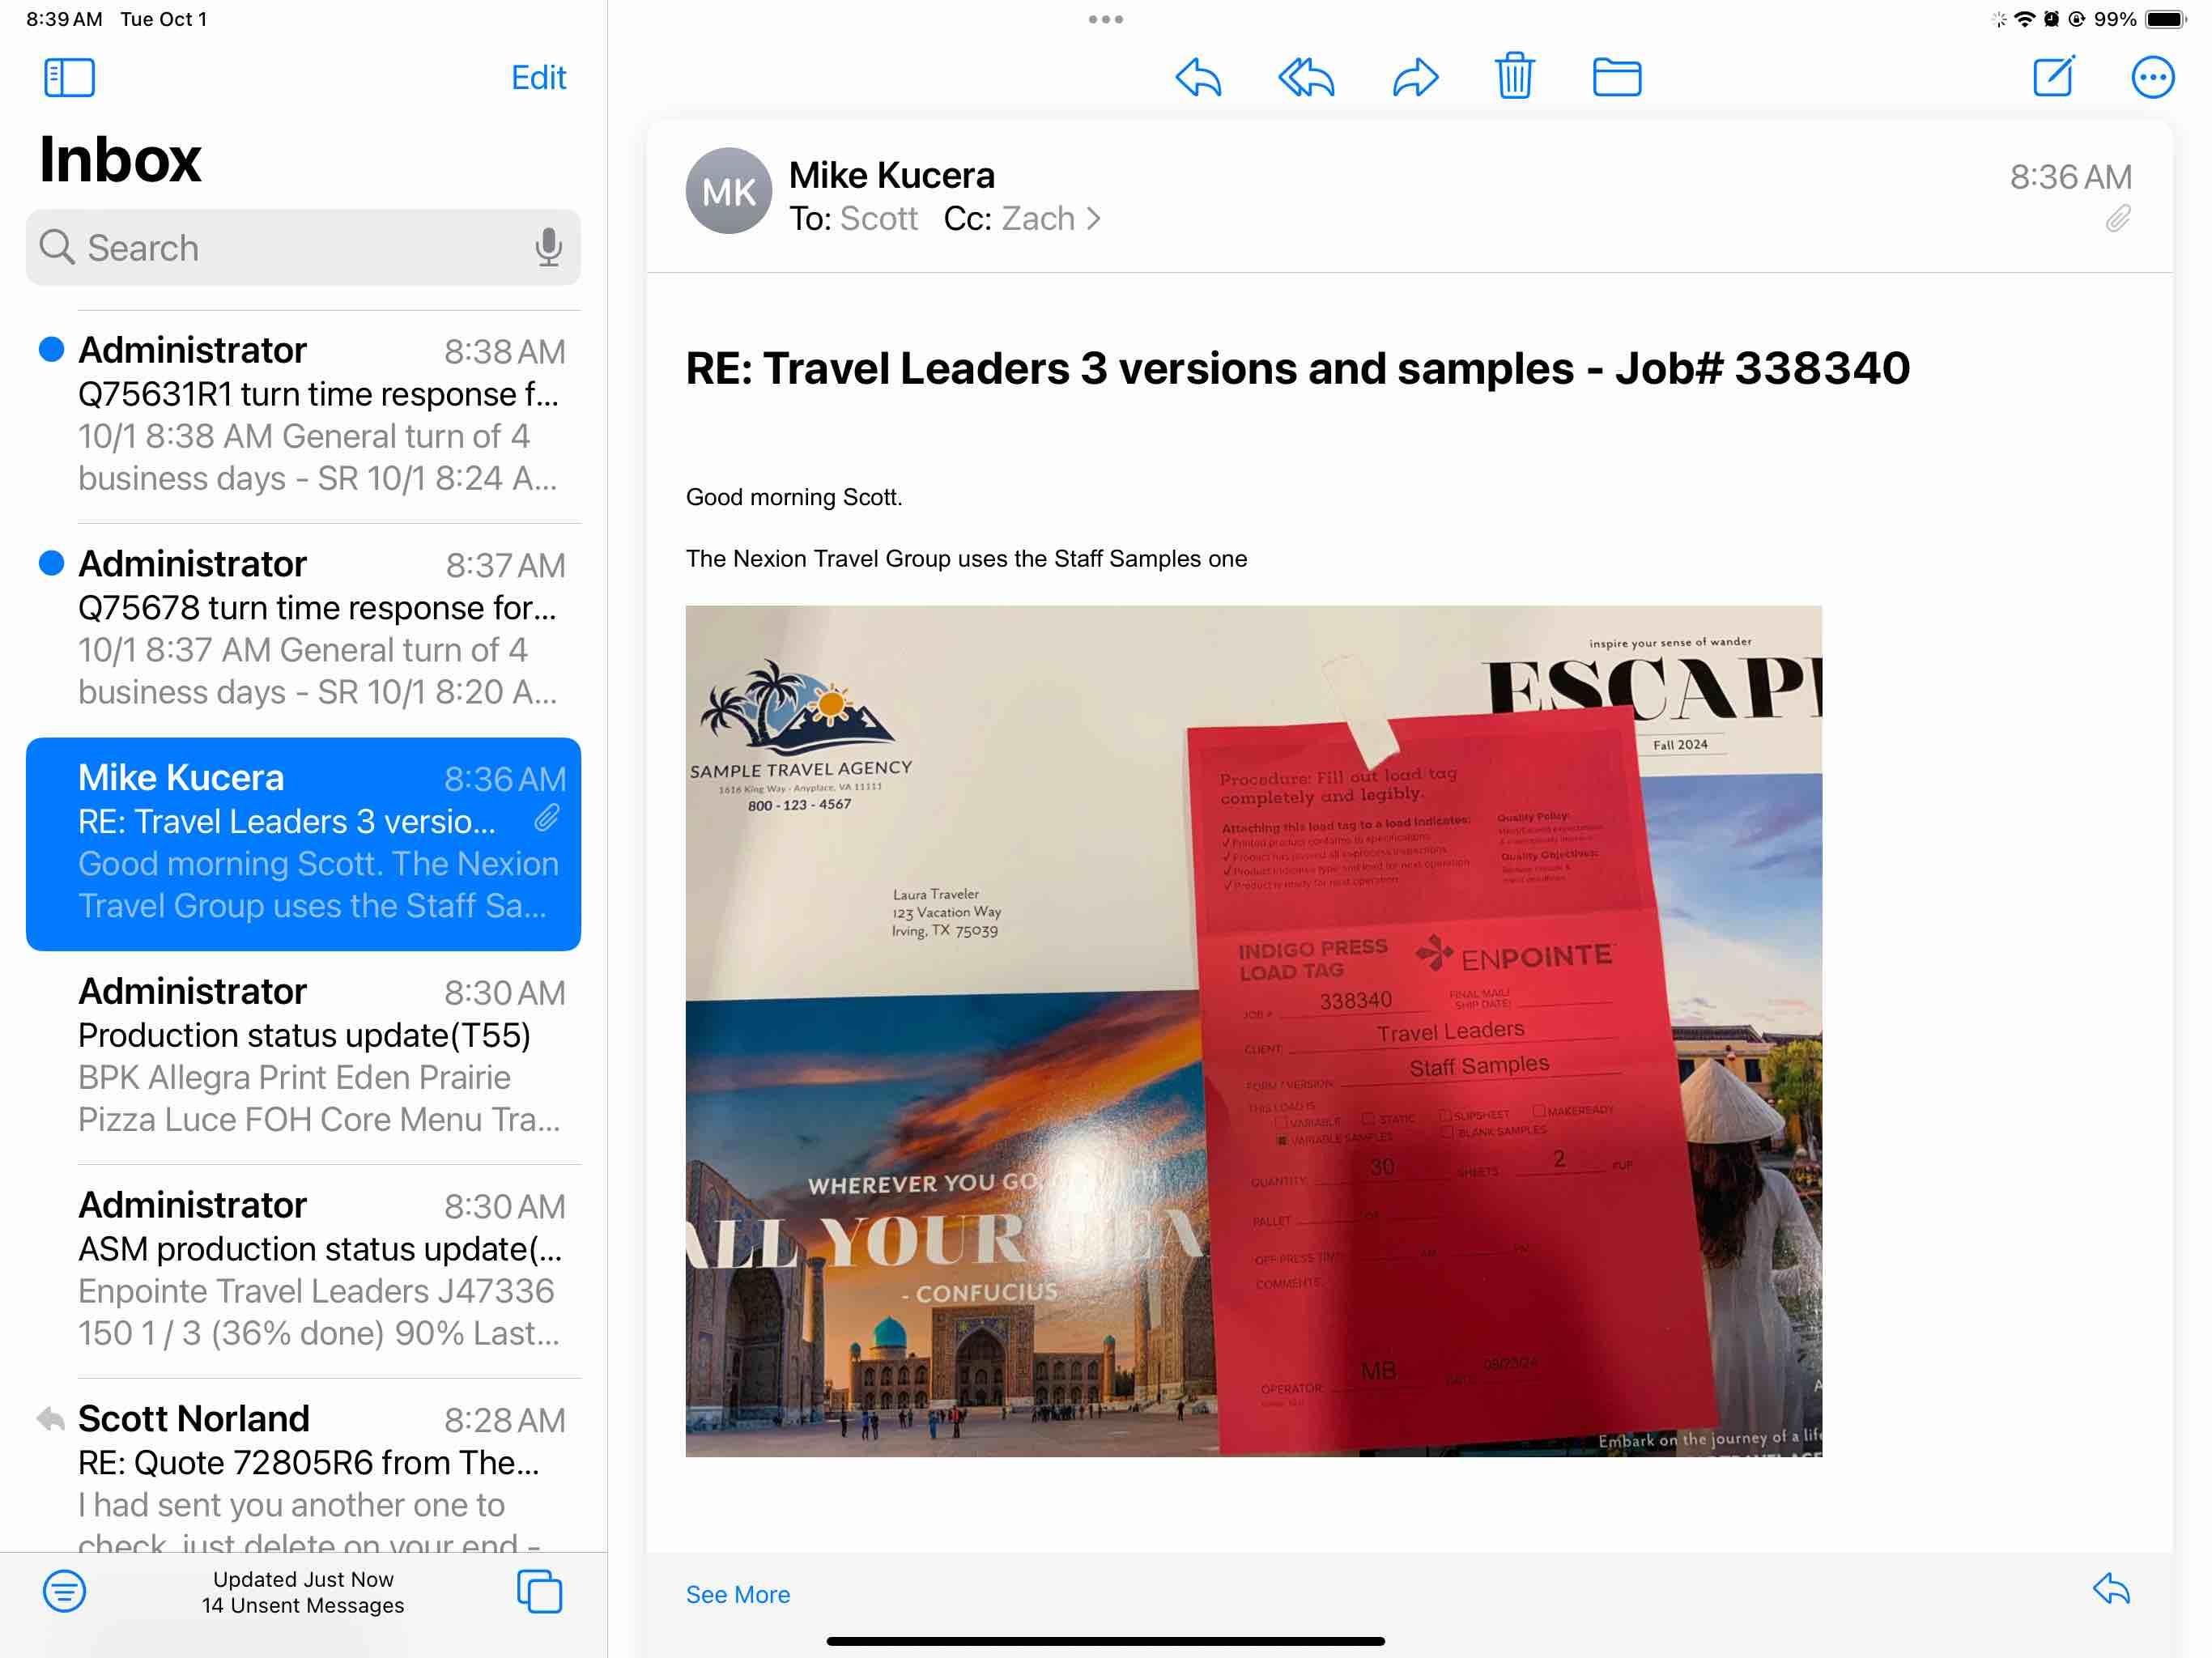Image resolution: width=2212 pixels, height=1658 pixels.
Task: Click the Search mail field
Action: point(290,247)
